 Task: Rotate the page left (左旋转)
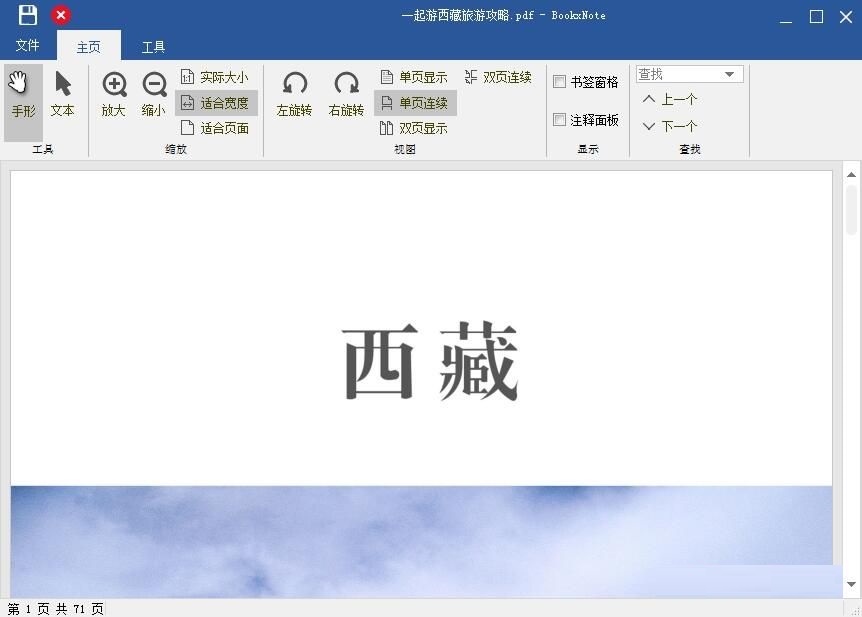293,94
